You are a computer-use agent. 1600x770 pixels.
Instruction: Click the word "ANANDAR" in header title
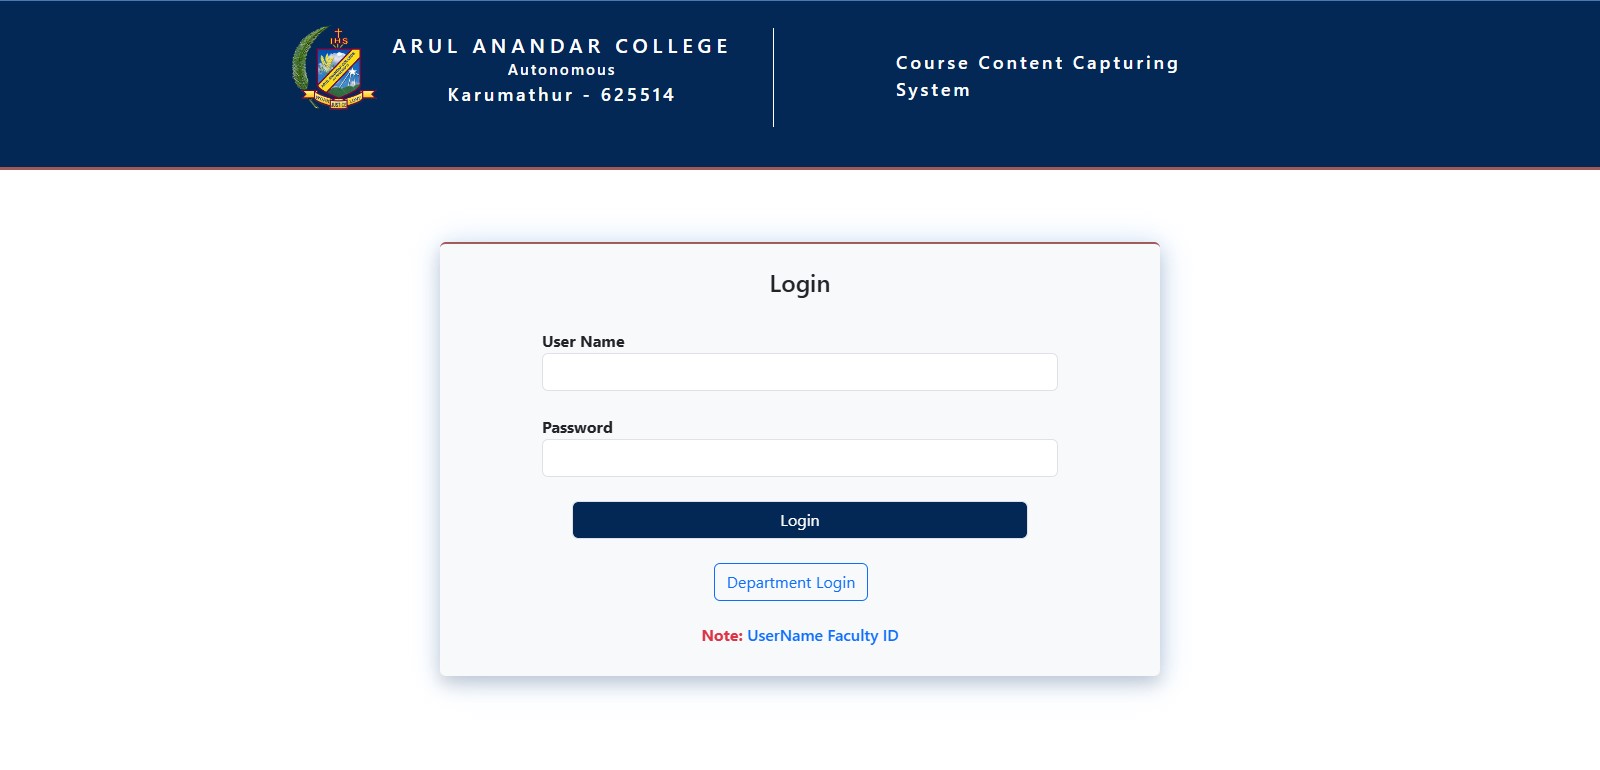tap(537, 47)
